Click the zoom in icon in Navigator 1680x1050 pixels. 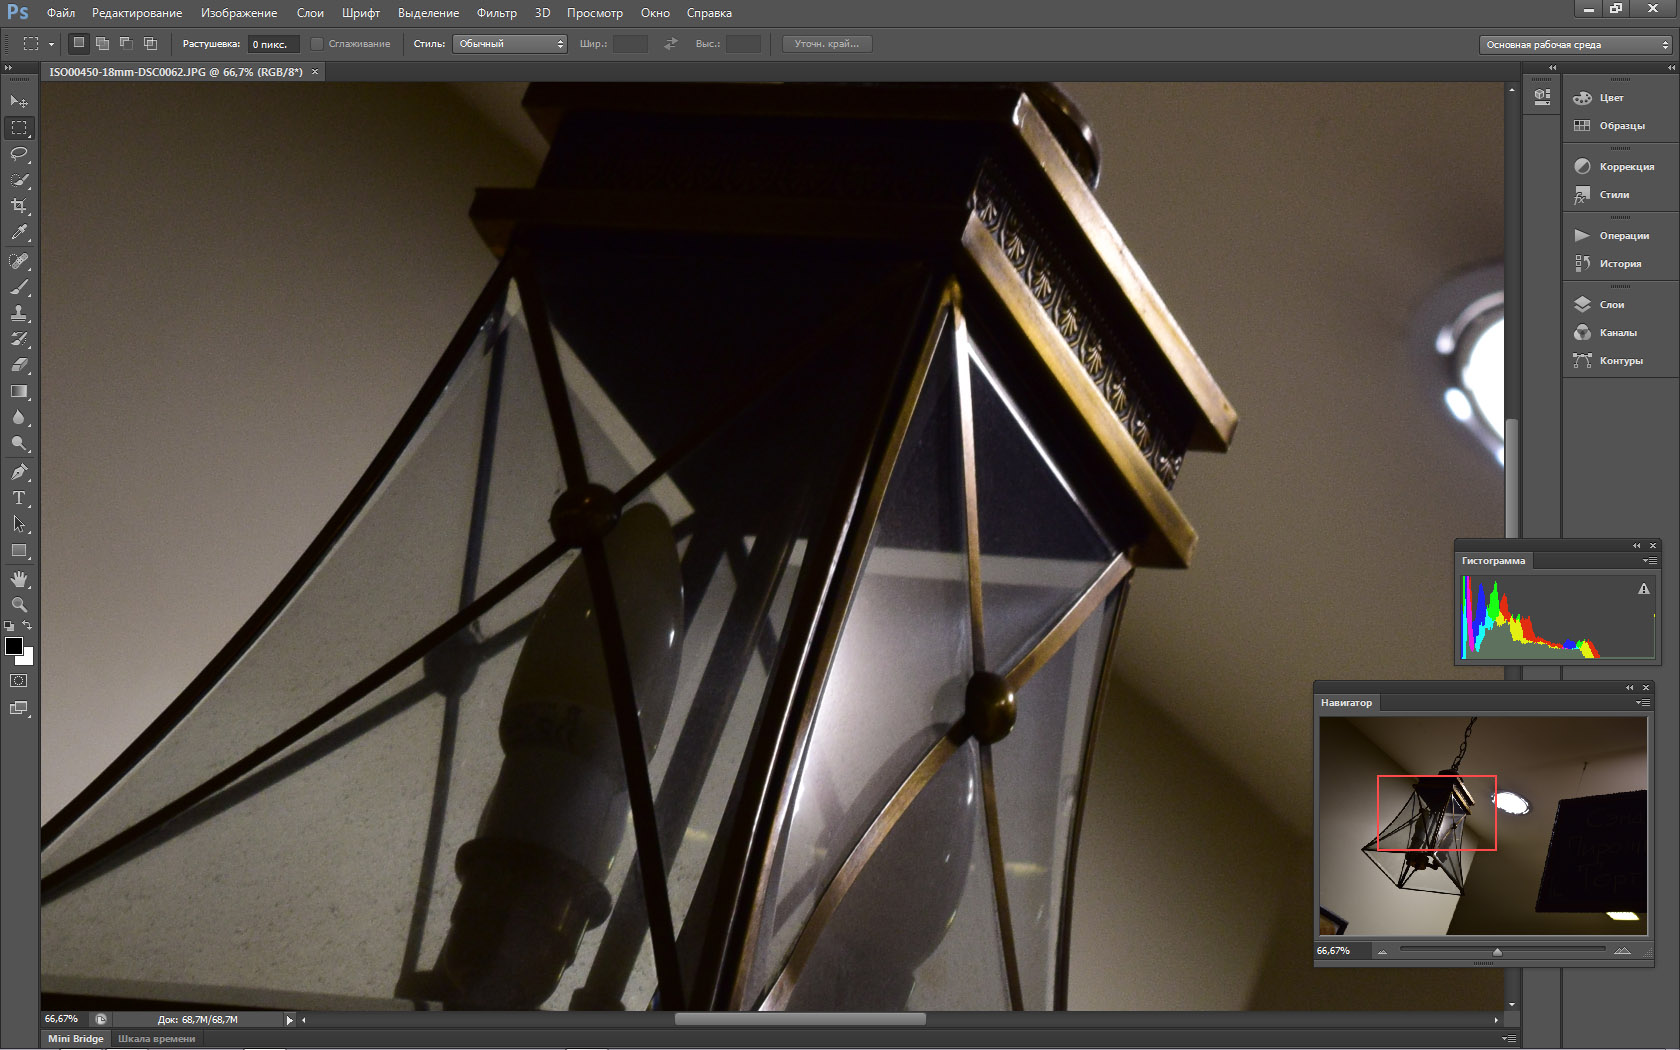(1622, 951)
